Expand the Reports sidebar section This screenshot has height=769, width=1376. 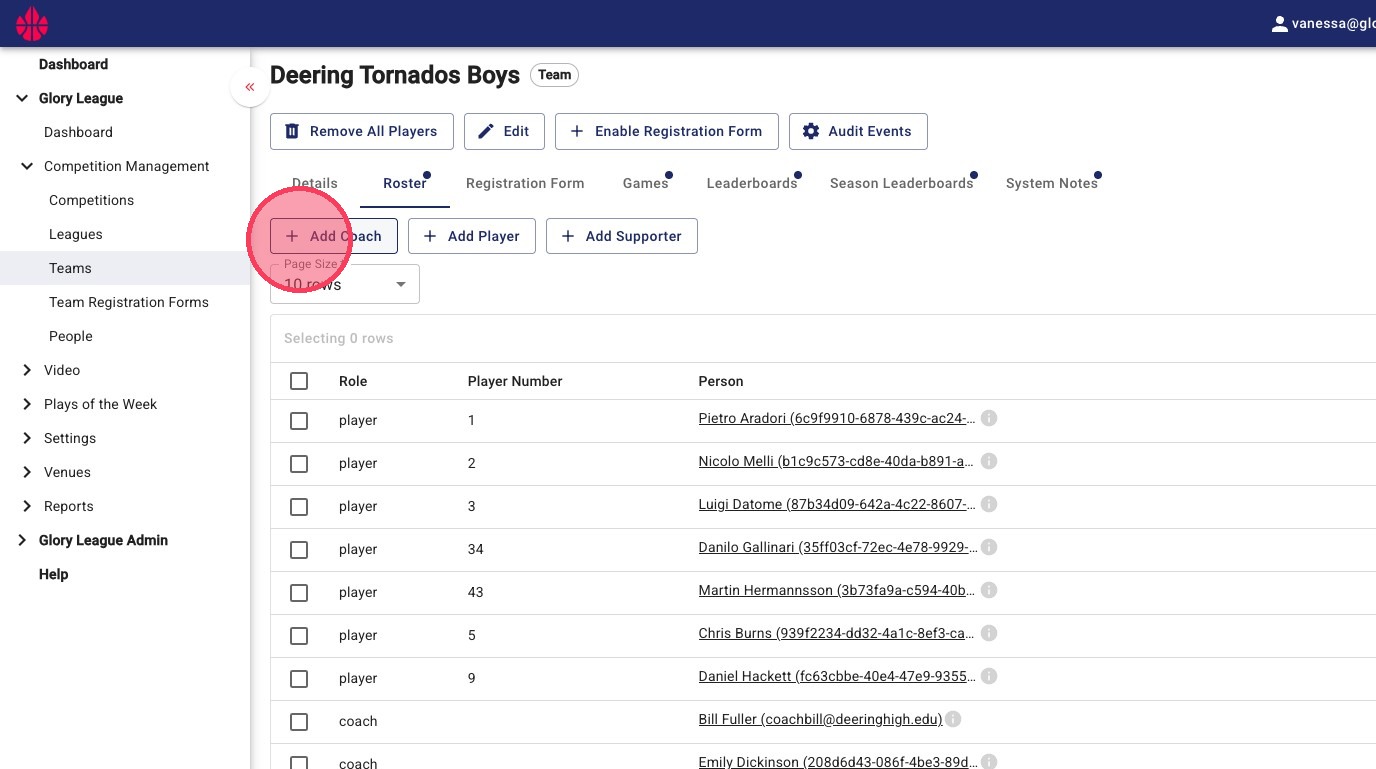(27, 506)
